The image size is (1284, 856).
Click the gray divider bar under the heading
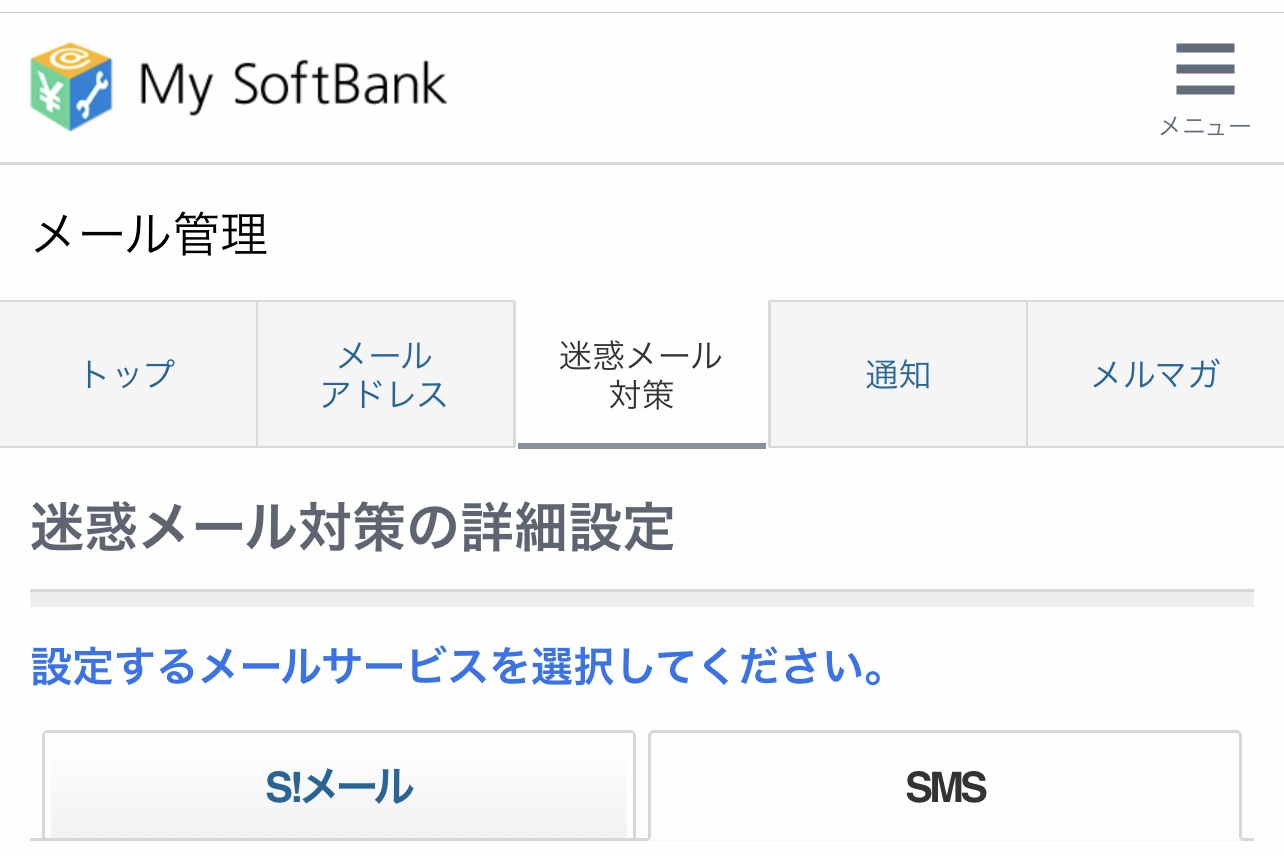tap(641, 598)
